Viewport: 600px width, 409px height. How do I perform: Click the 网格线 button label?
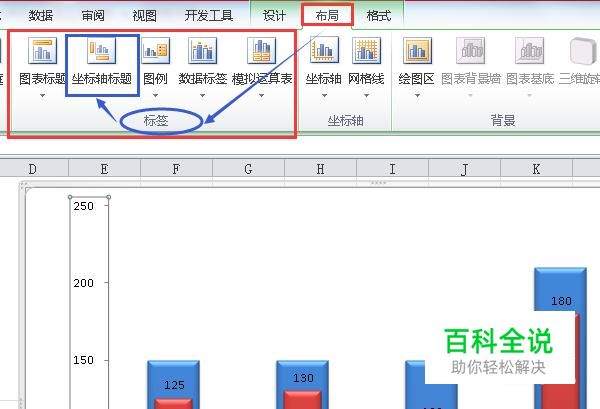coord(366,79)
